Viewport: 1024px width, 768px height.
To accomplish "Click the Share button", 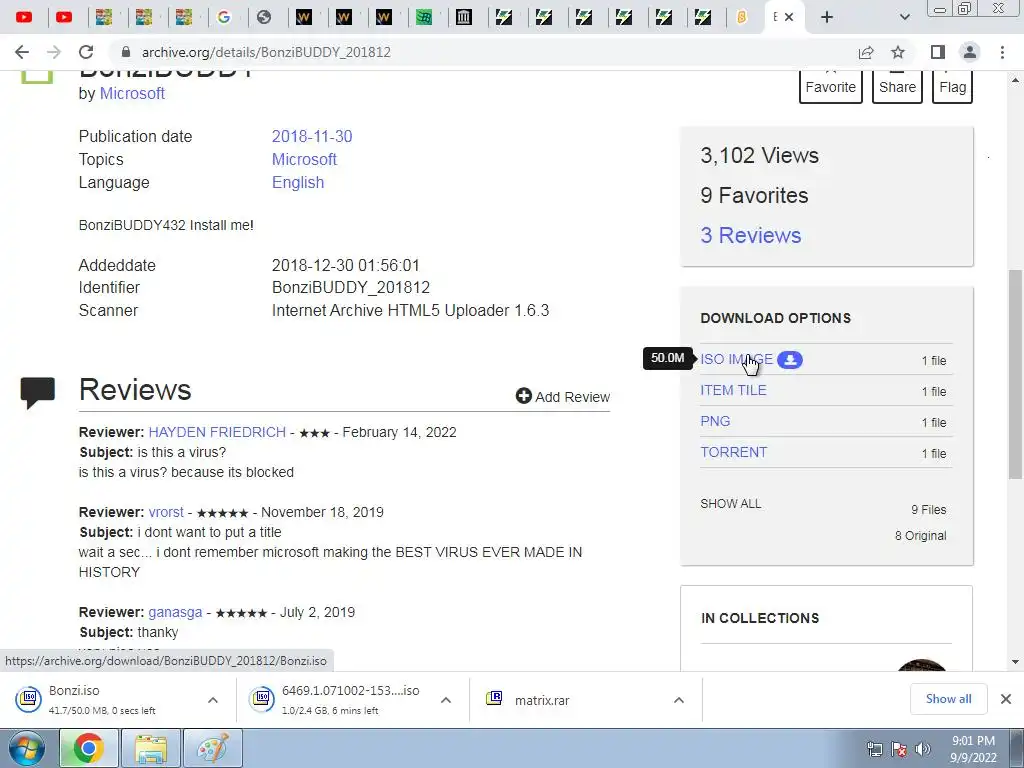I will point(897,87).
